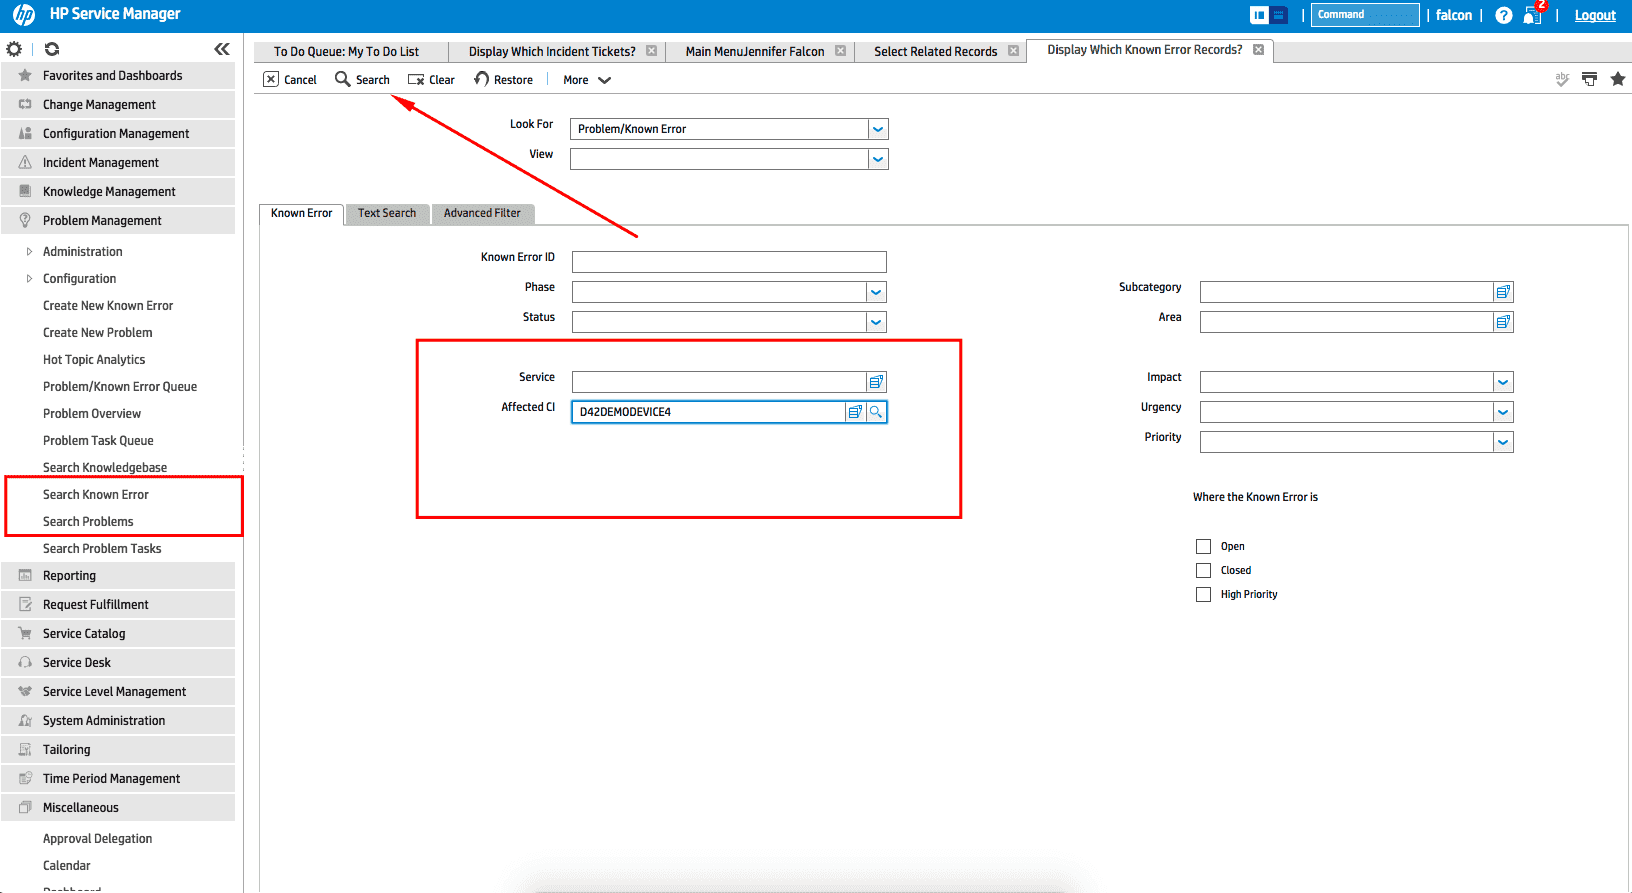Open Change Management menu

click(118, 104)
